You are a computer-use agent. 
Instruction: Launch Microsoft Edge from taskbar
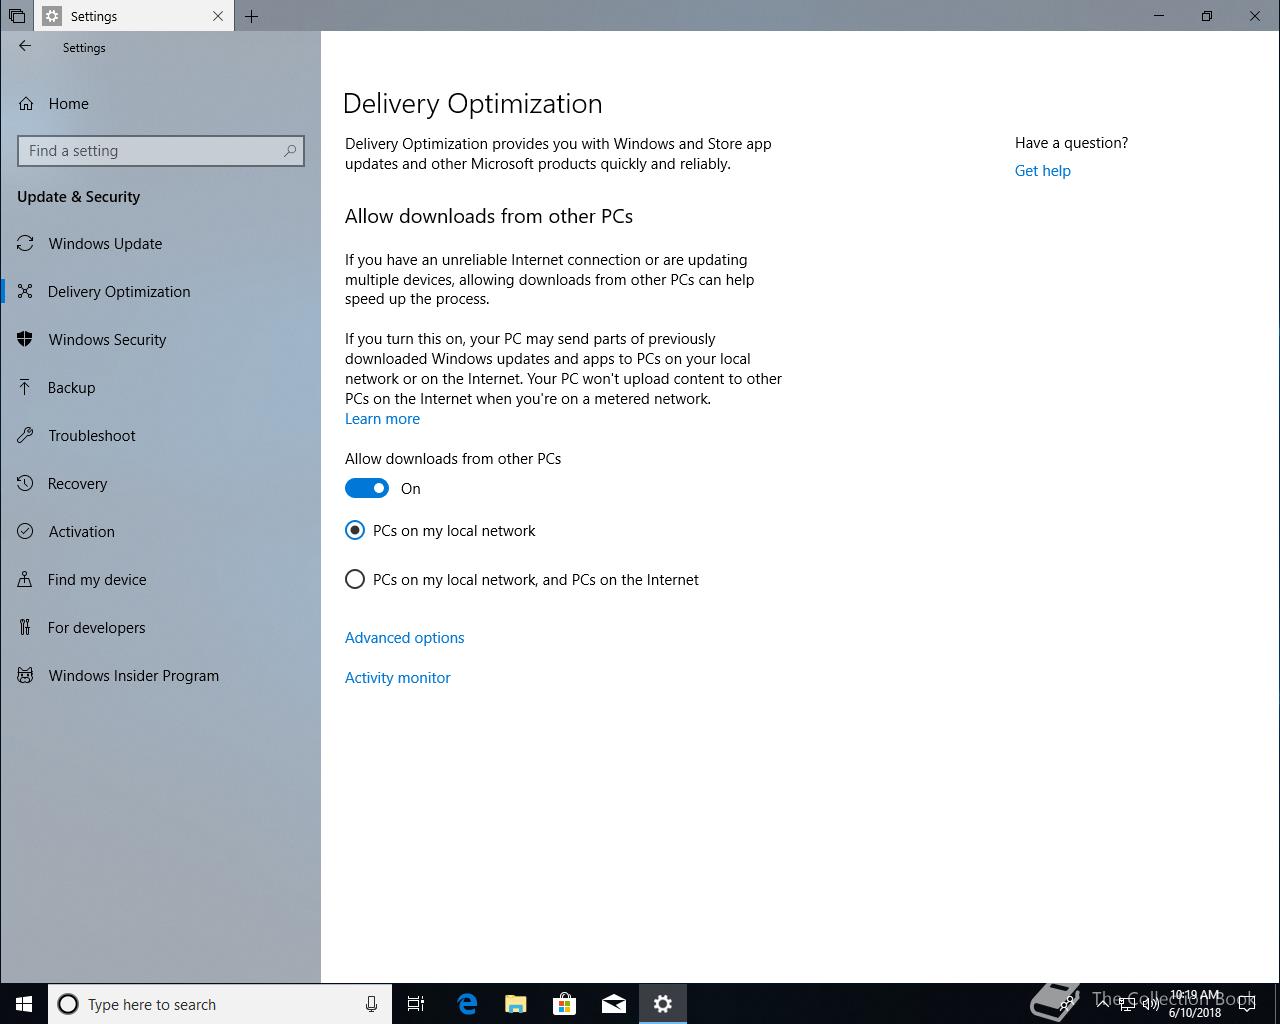467,1004
